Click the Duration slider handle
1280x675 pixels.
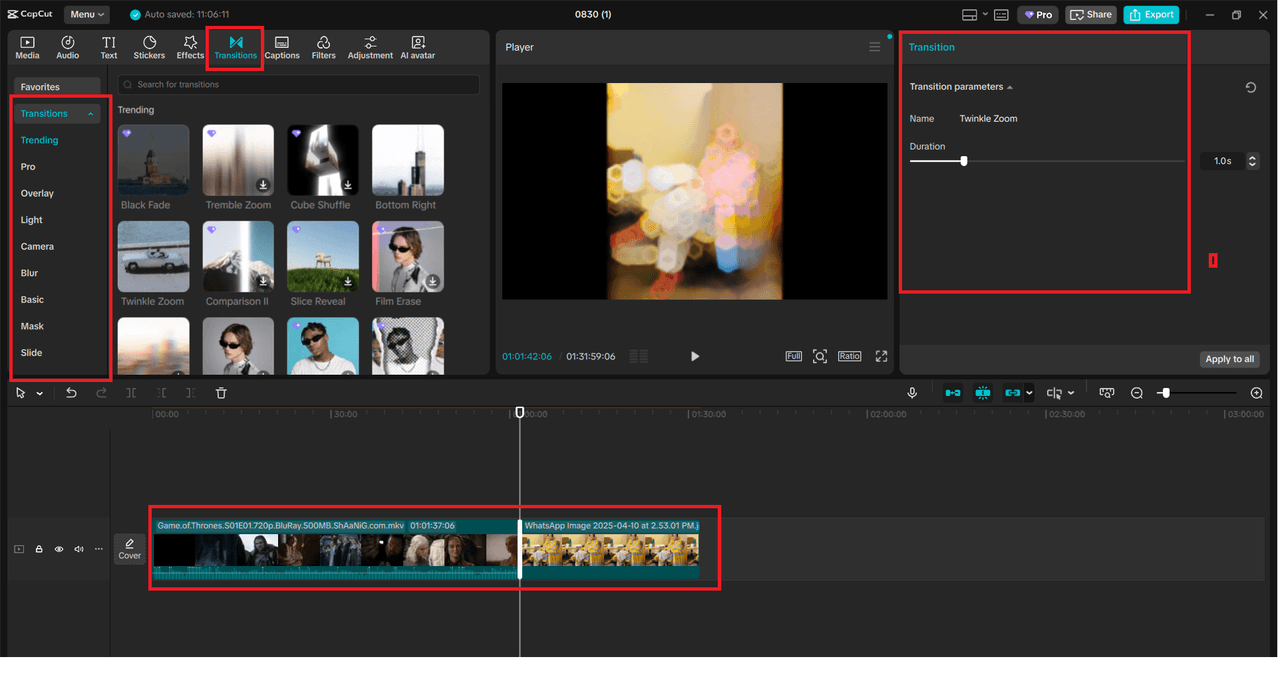[x=964, y=161]
